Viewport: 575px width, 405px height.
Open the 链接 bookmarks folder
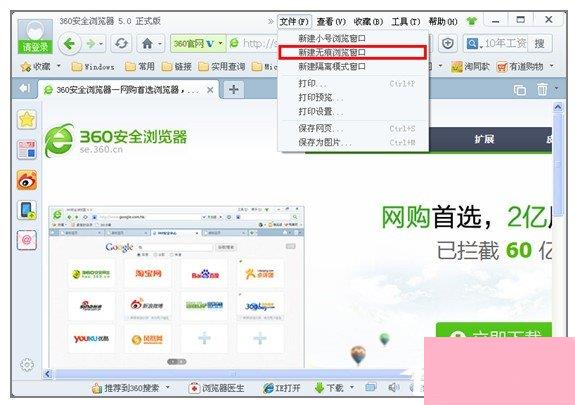177,67
